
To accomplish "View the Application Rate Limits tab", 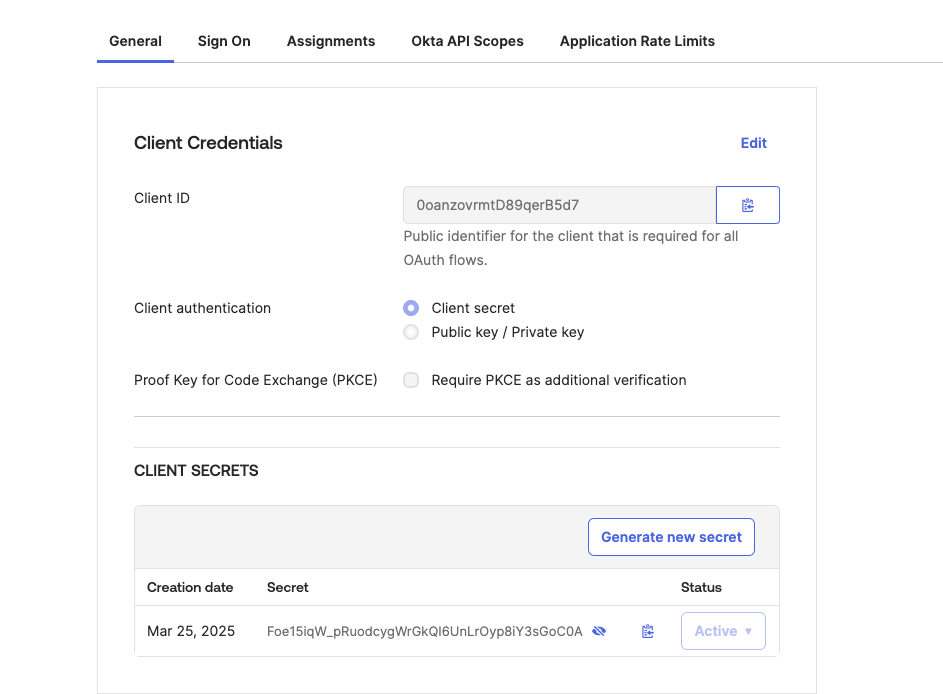I will coord(637,41).
